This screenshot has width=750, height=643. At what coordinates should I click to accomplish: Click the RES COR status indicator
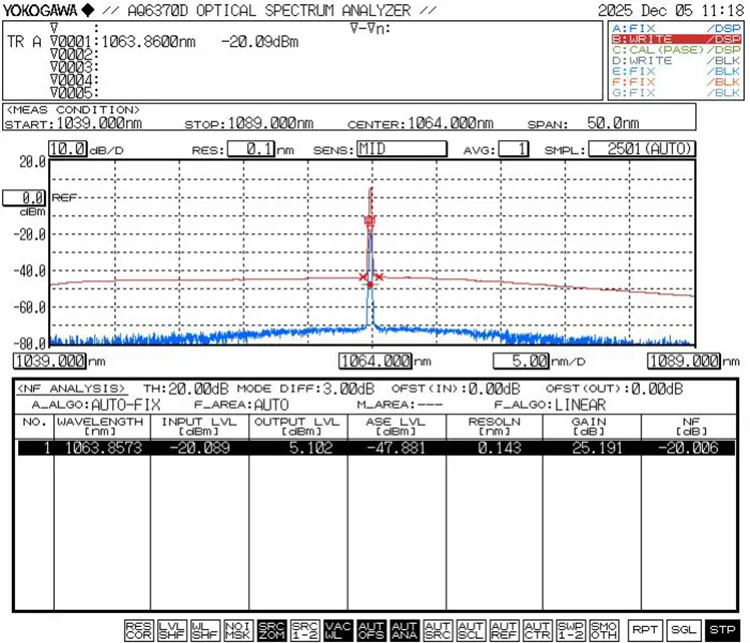pyautogui.click(x=139, y=631)
